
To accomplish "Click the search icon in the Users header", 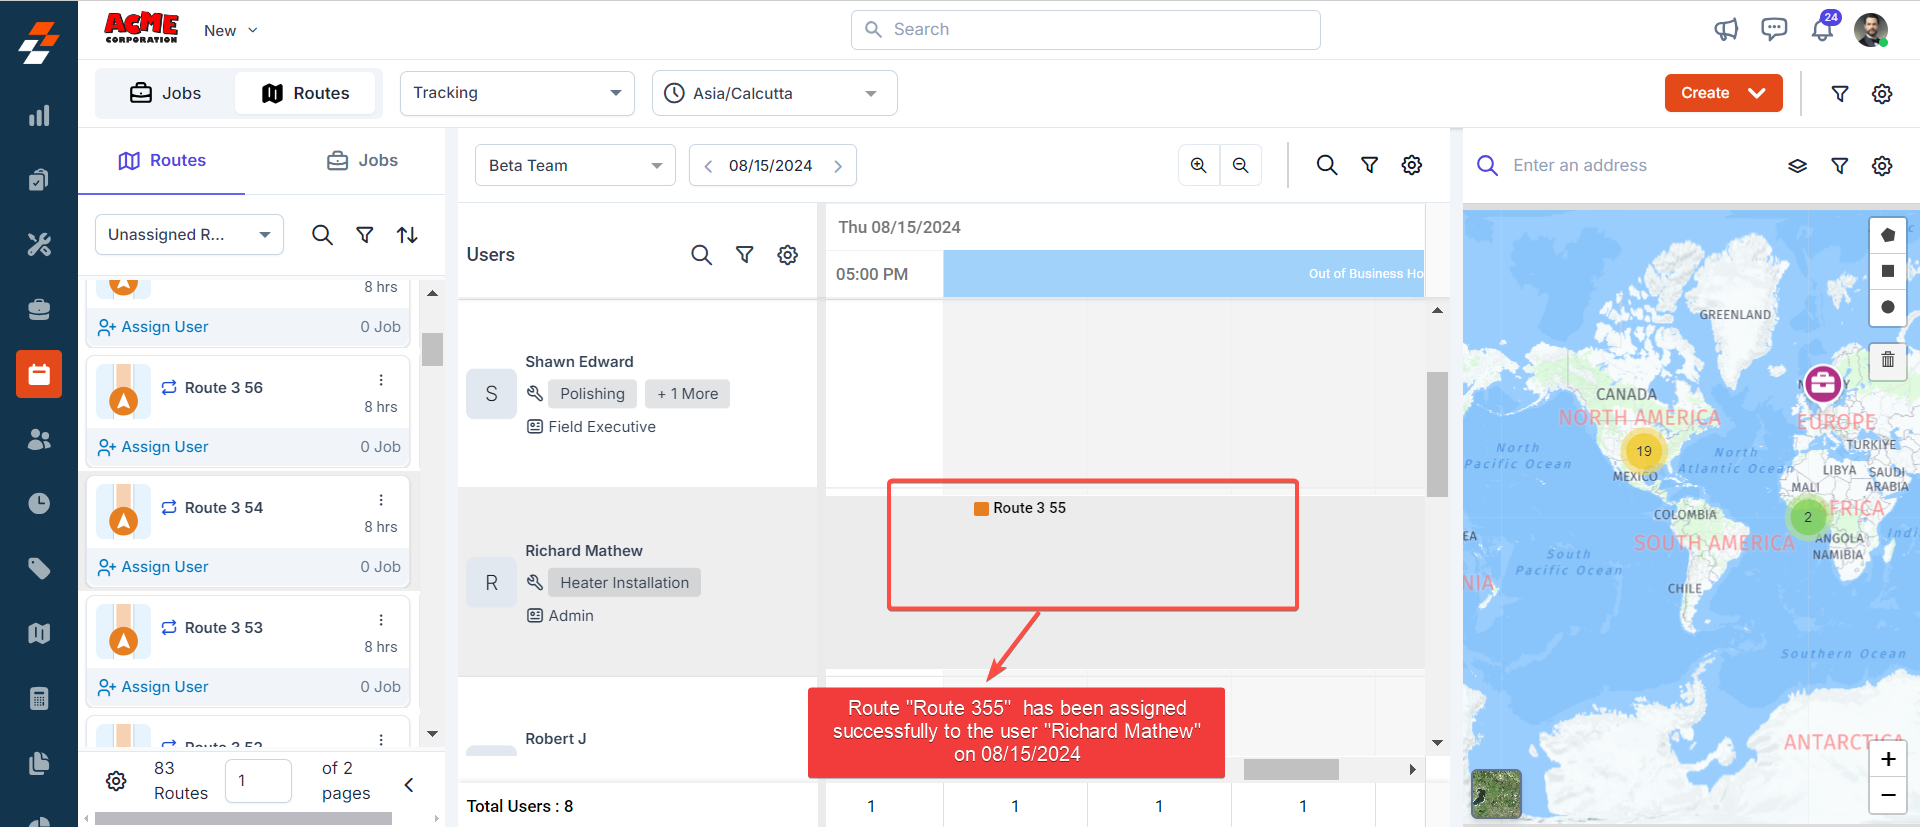I will pyautogui.click(x=702, y=255).
